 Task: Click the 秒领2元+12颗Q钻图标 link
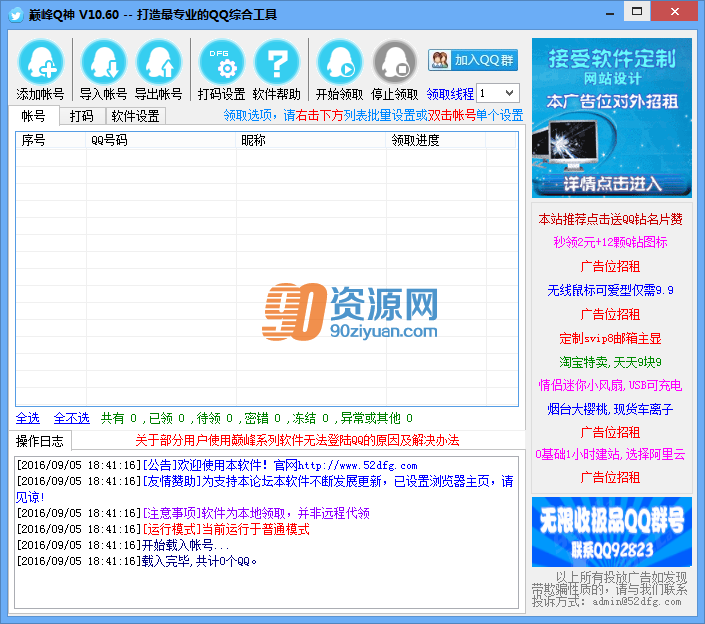coord(611,242)
